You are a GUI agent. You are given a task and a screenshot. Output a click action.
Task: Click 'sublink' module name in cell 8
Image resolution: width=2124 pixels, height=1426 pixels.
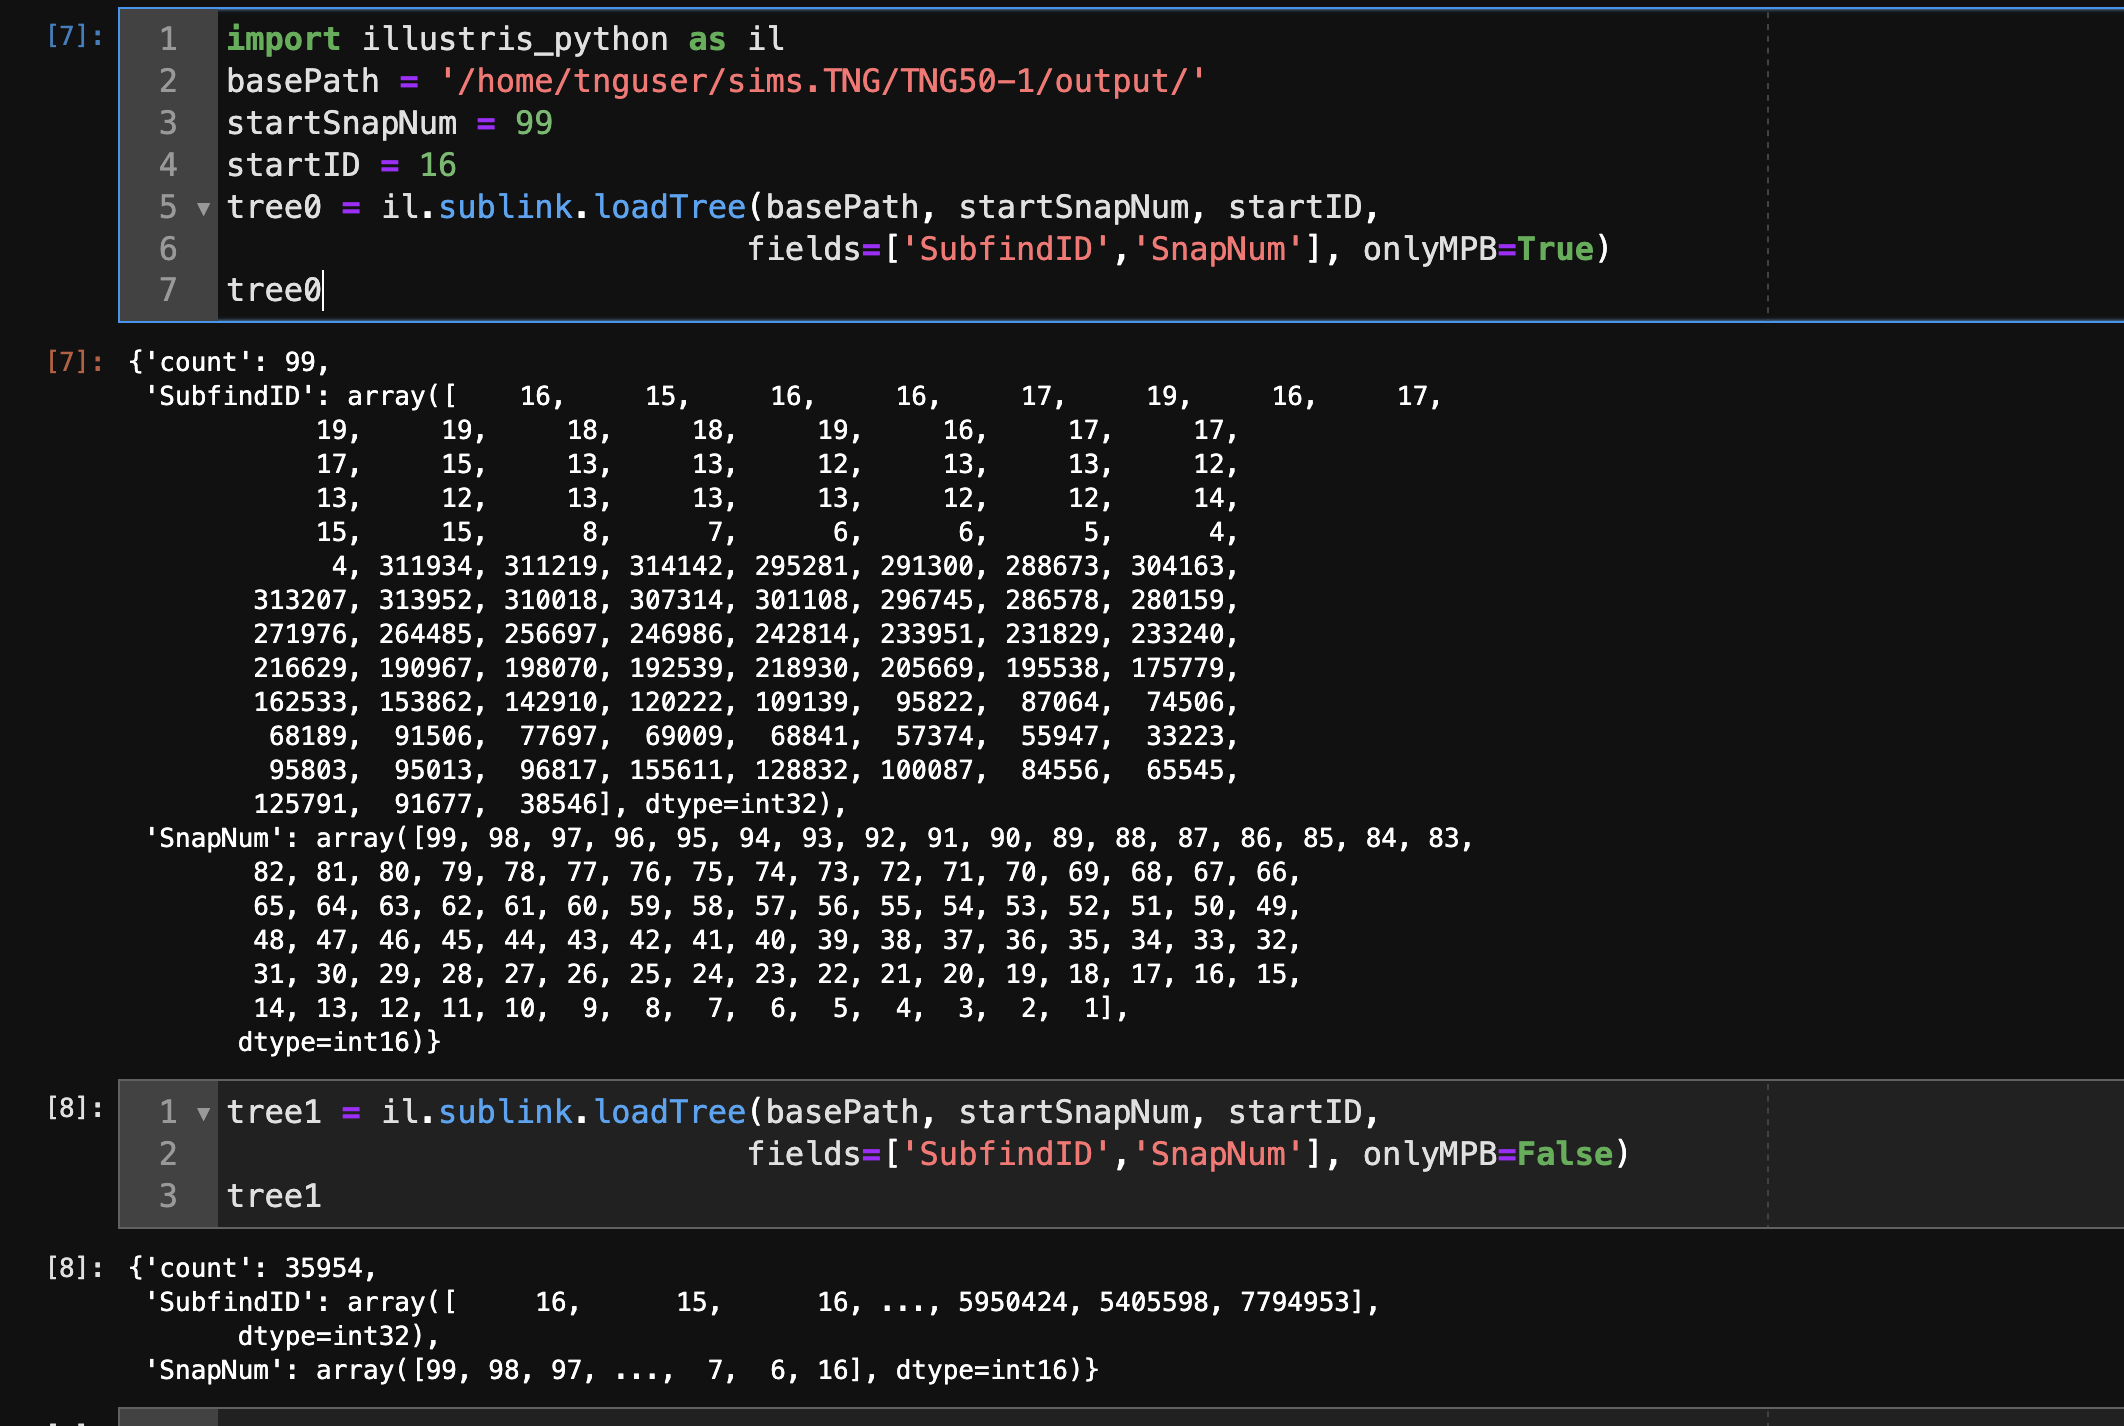pos(505,1112)
